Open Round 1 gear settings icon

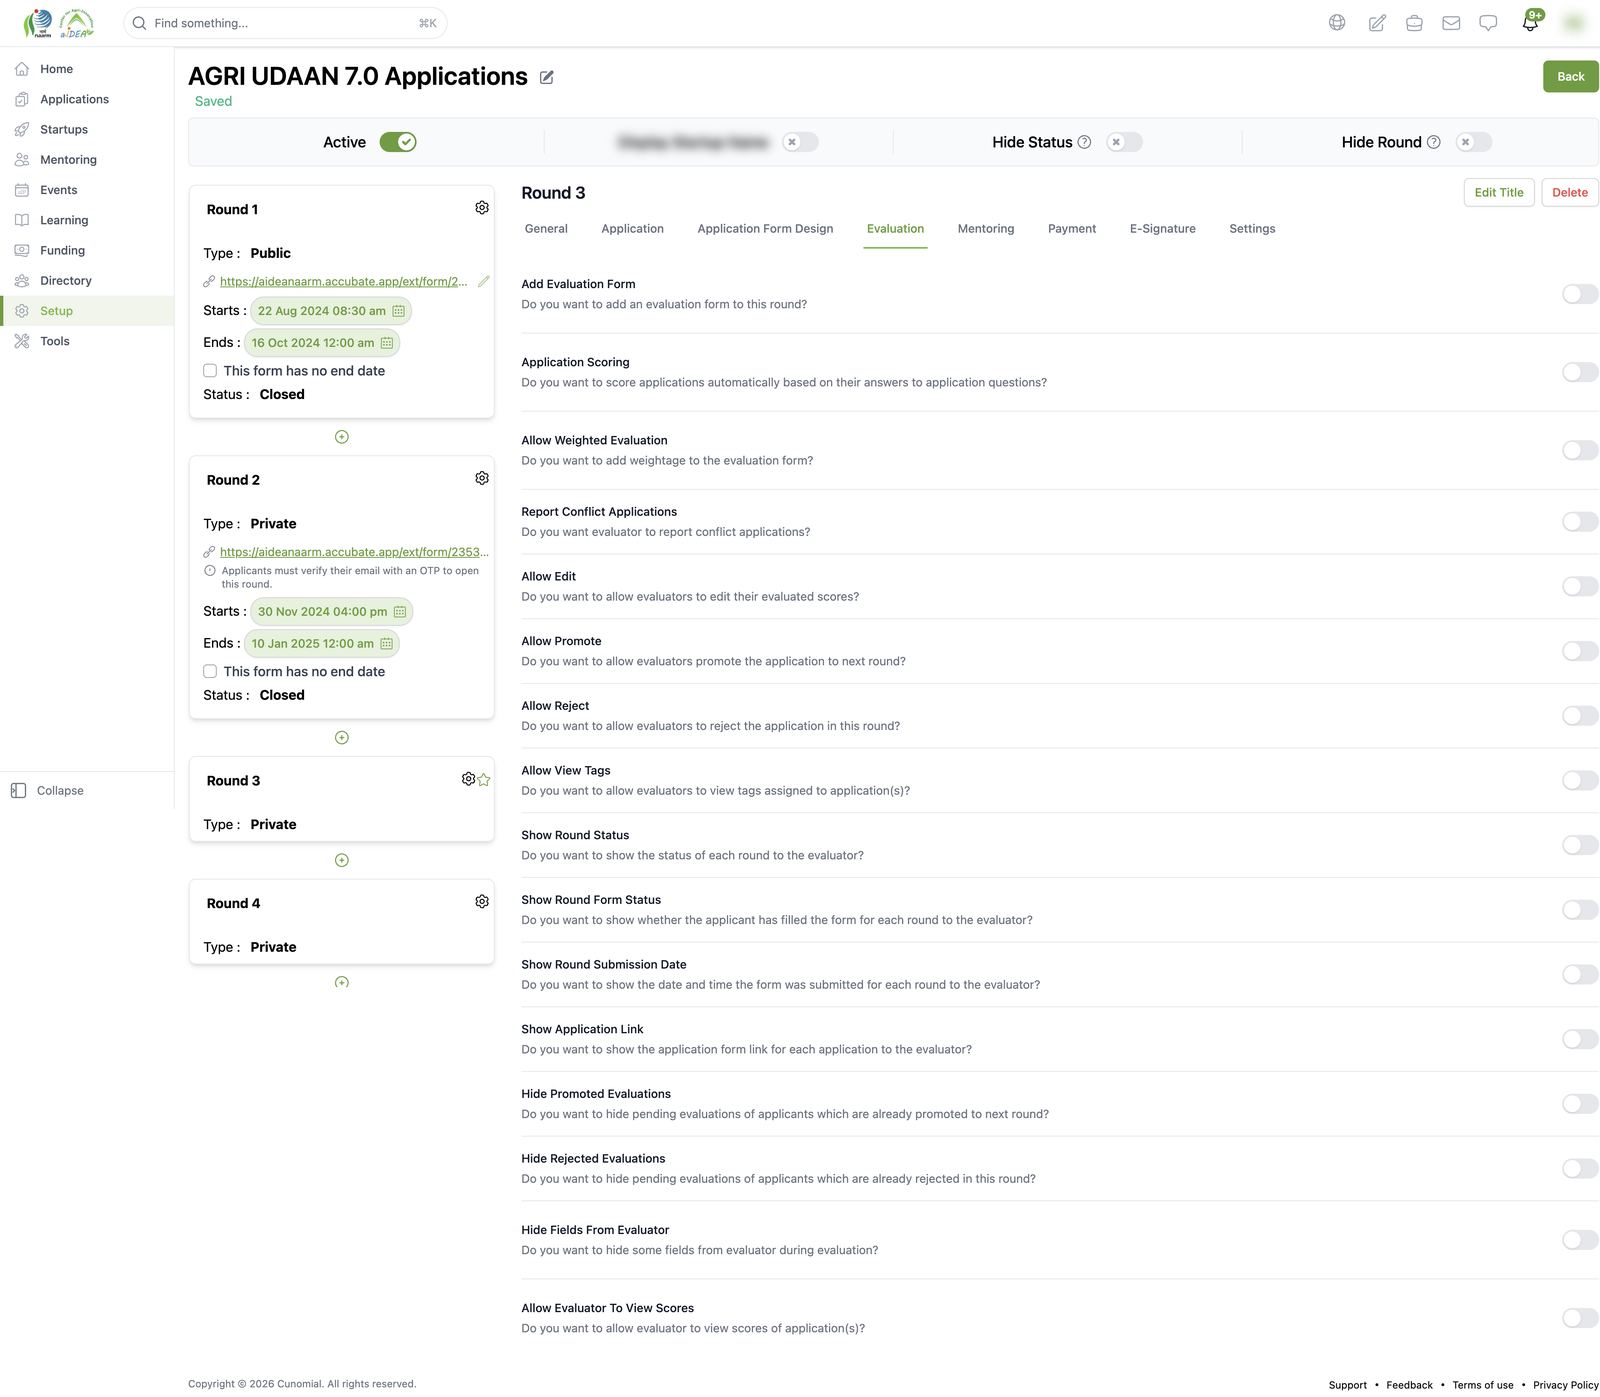pos(482,207)
